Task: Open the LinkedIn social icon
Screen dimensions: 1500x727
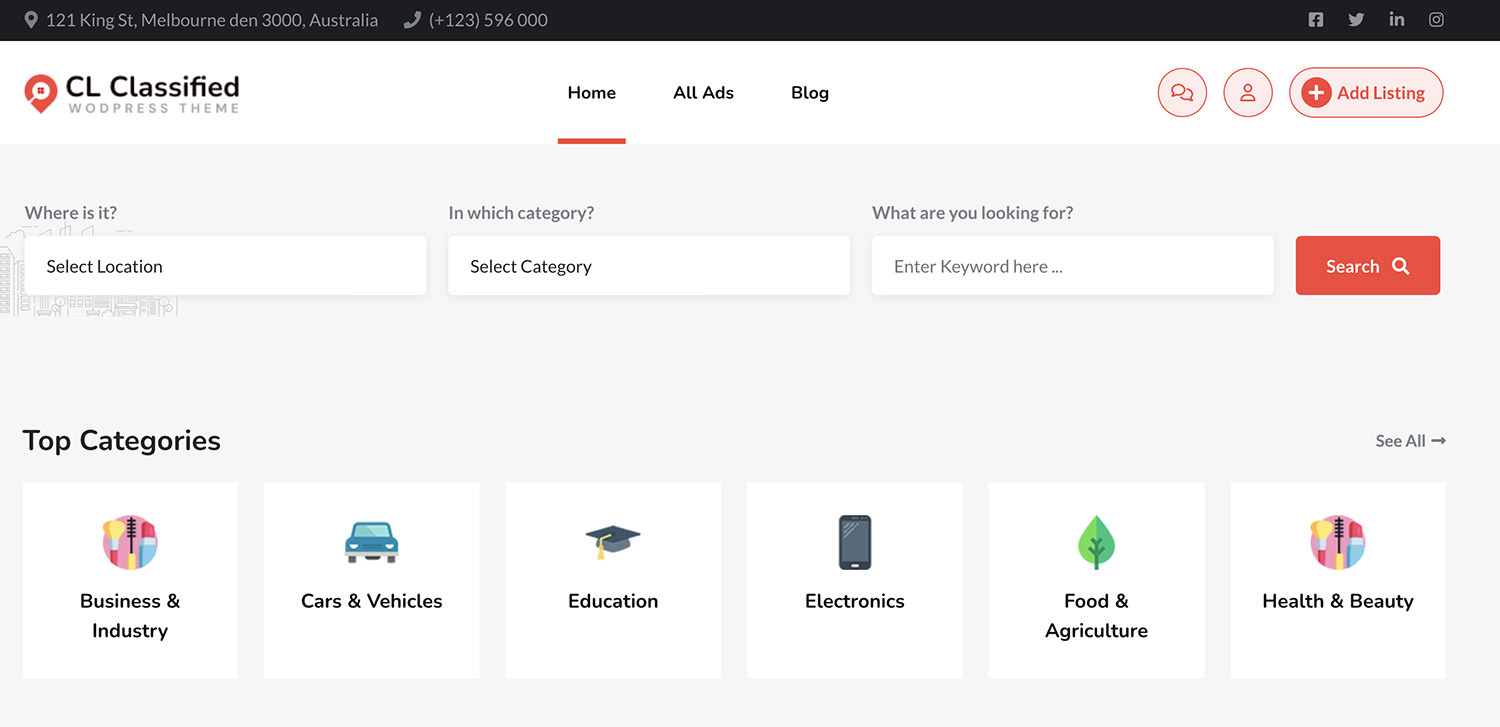Action: [1397, 20]
